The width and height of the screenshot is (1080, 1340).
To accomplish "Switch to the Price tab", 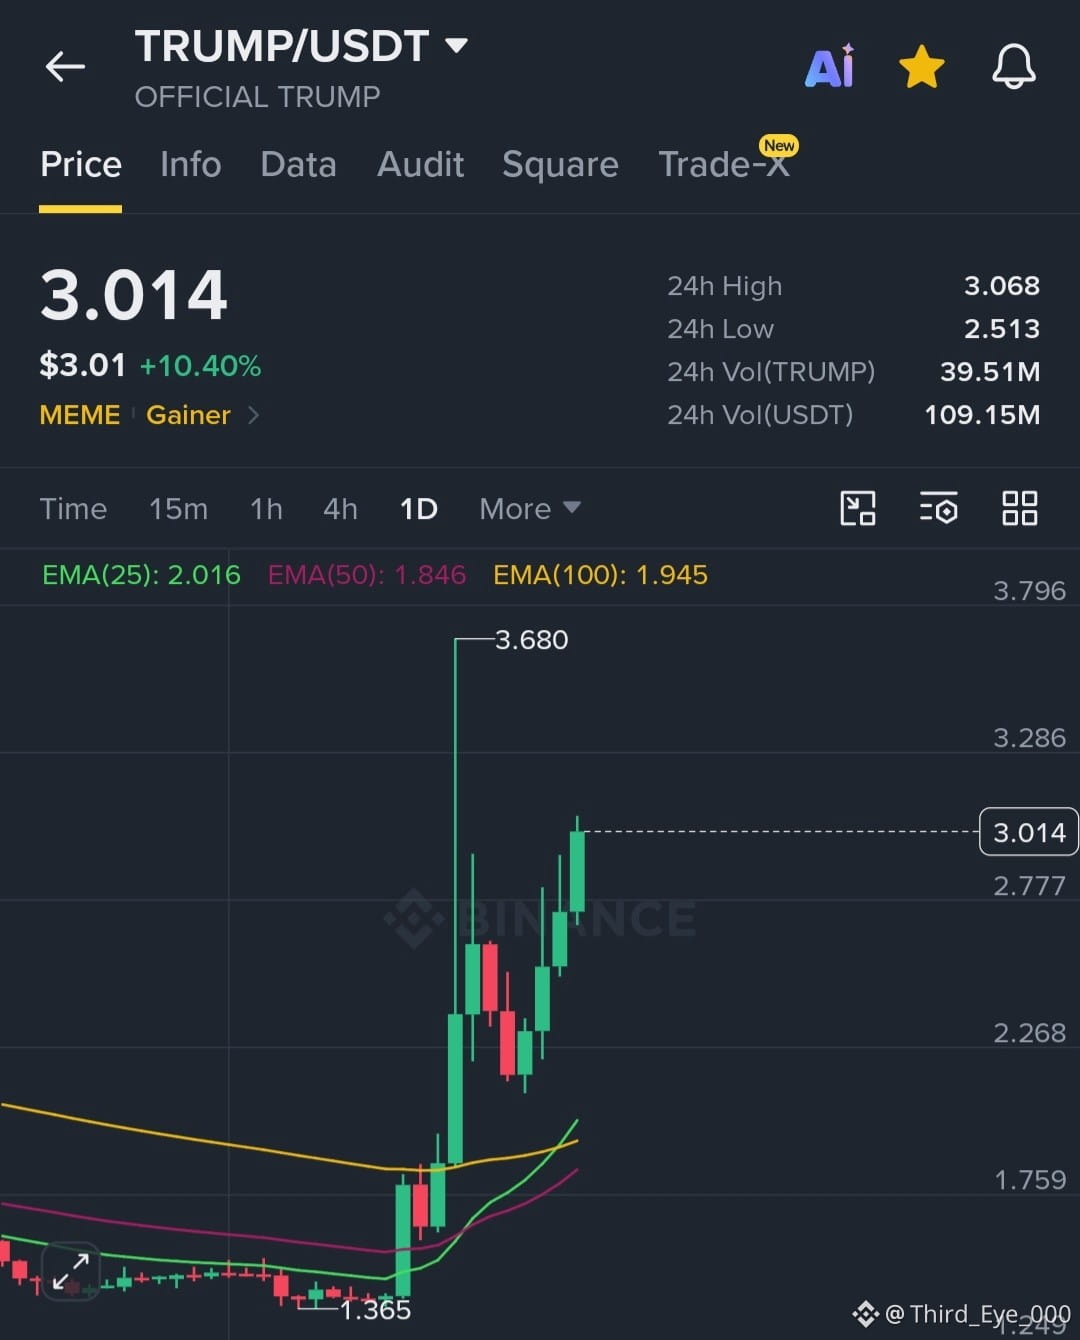I will pyautogui.click(x=81, y=164).
